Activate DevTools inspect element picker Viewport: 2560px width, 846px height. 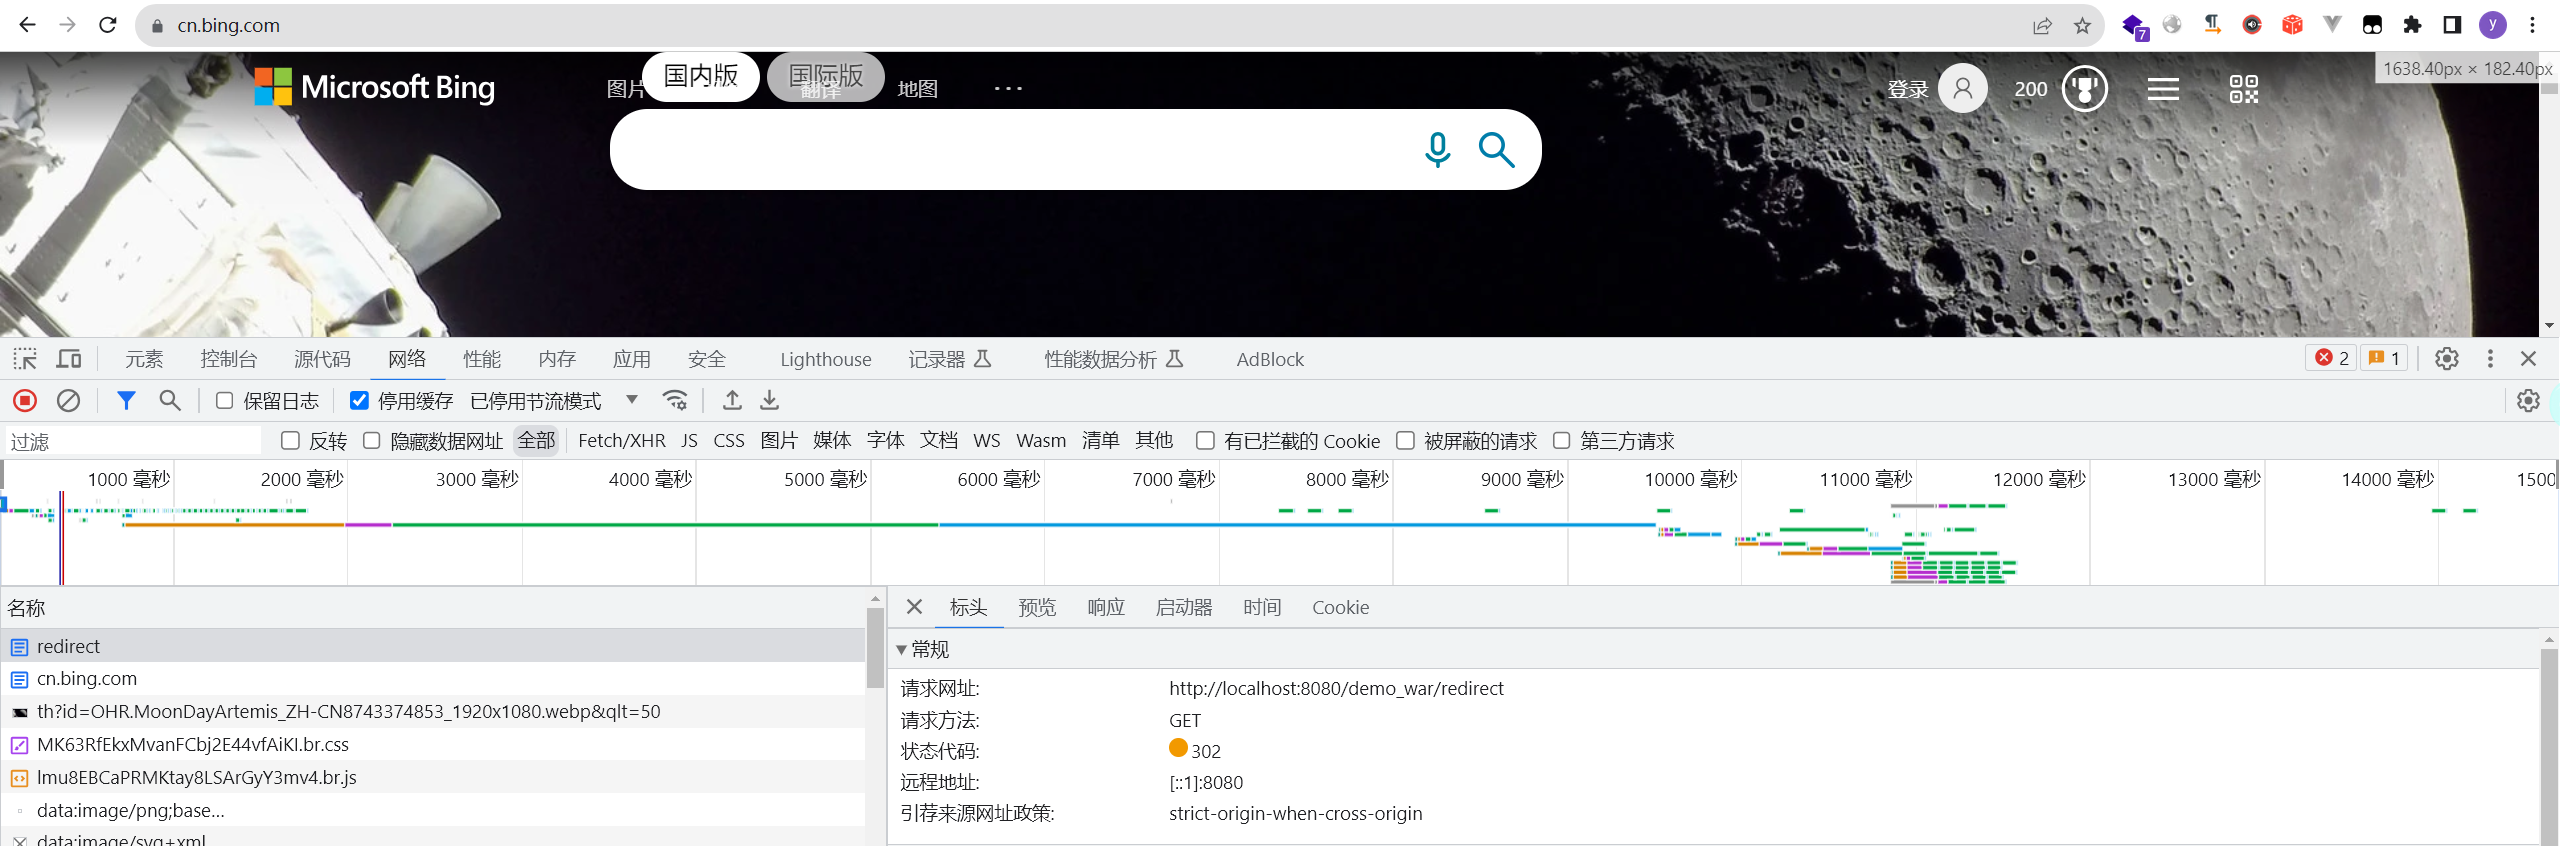[x=25, y=359]
